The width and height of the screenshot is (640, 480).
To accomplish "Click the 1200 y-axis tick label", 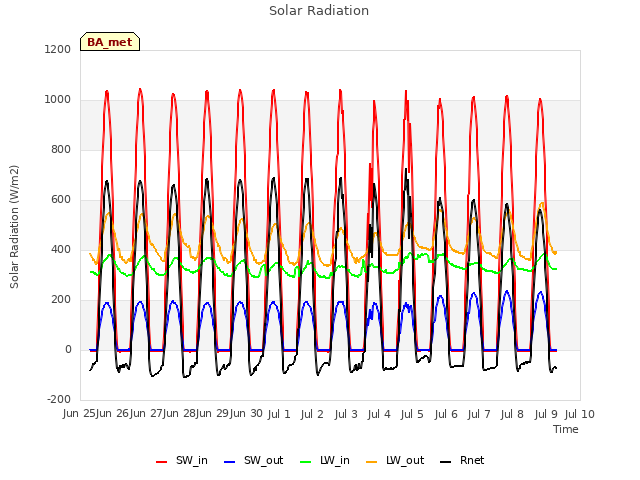I will click(58, 49).
